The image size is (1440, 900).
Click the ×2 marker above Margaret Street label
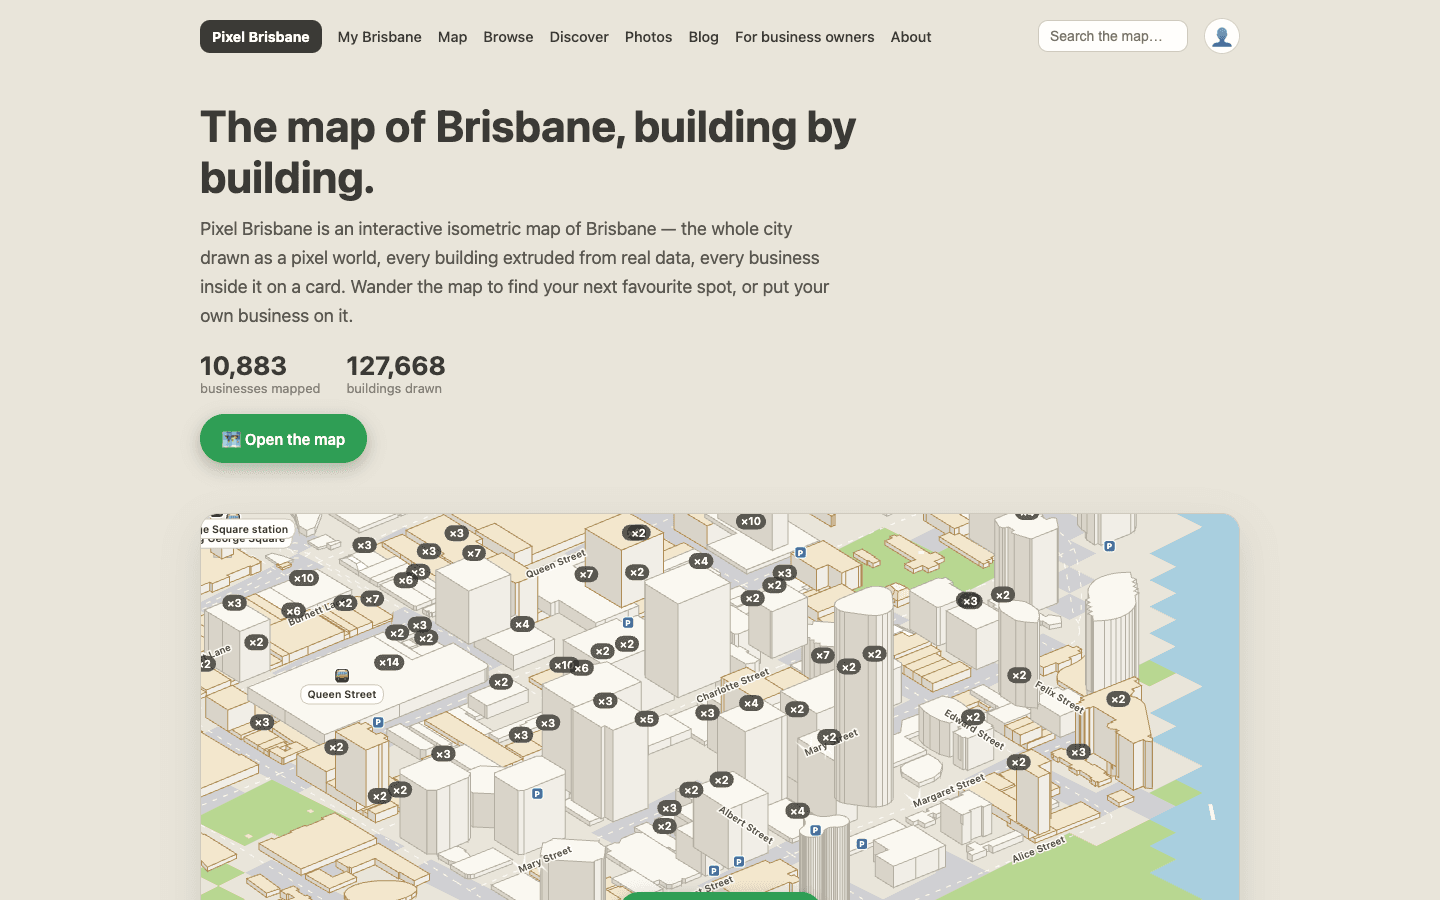1018,762
